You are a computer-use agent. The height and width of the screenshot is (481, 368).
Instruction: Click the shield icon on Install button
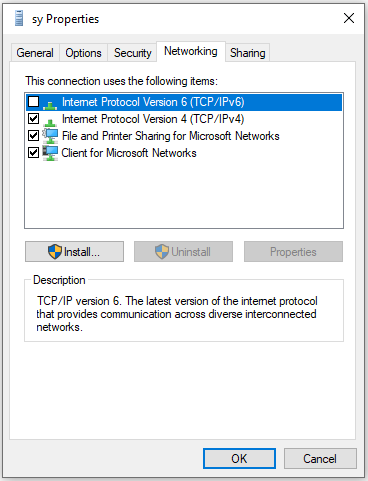coord(55,252)
